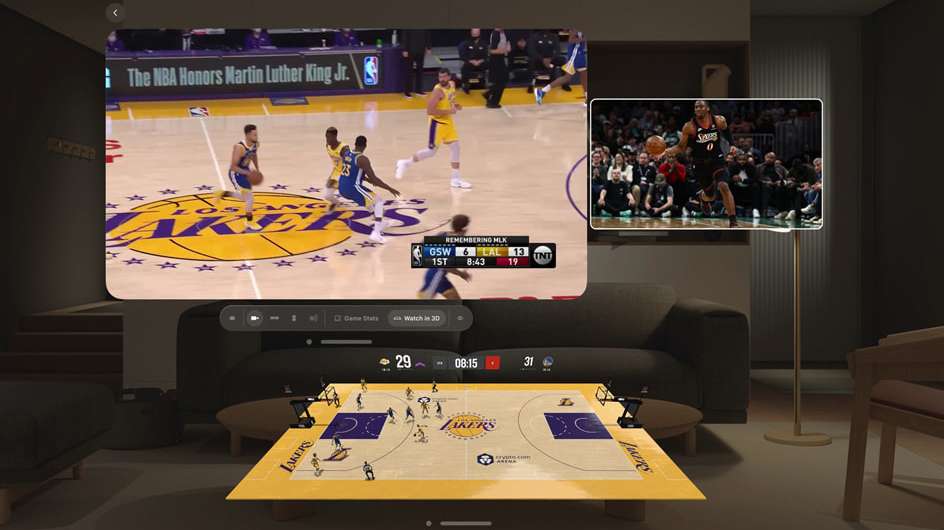
Task: Click the main Warriors vs Lakers video
Action: pos(346,164)
